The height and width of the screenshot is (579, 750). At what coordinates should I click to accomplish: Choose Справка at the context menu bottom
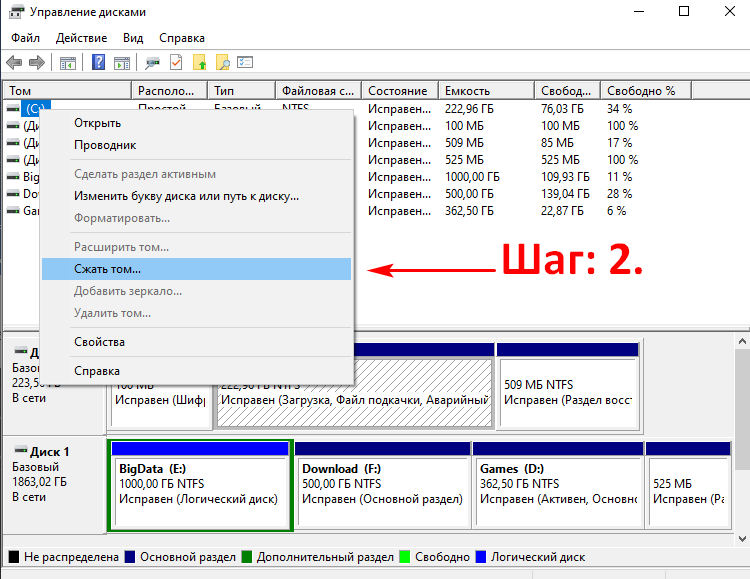coord(196,371)
